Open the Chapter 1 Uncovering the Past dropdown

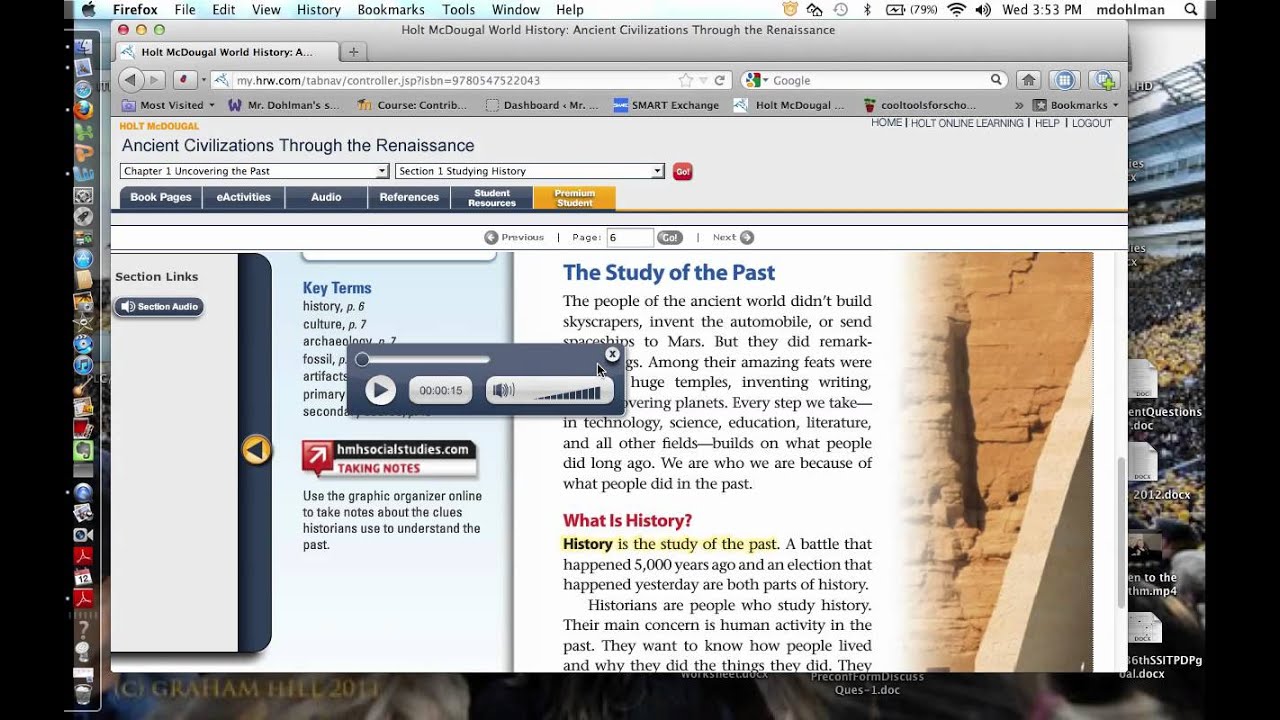(254, 171)
